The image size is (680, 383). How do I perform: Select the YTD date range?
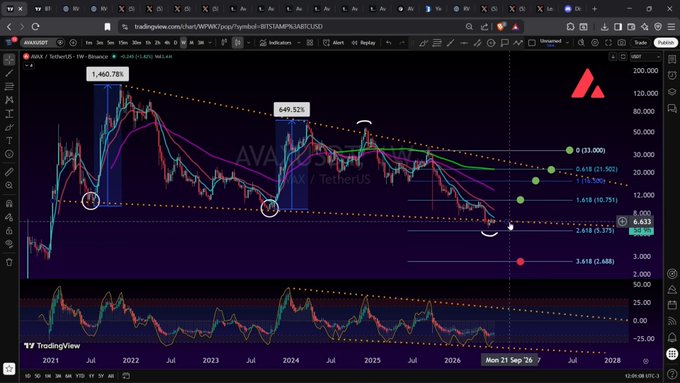80,376
